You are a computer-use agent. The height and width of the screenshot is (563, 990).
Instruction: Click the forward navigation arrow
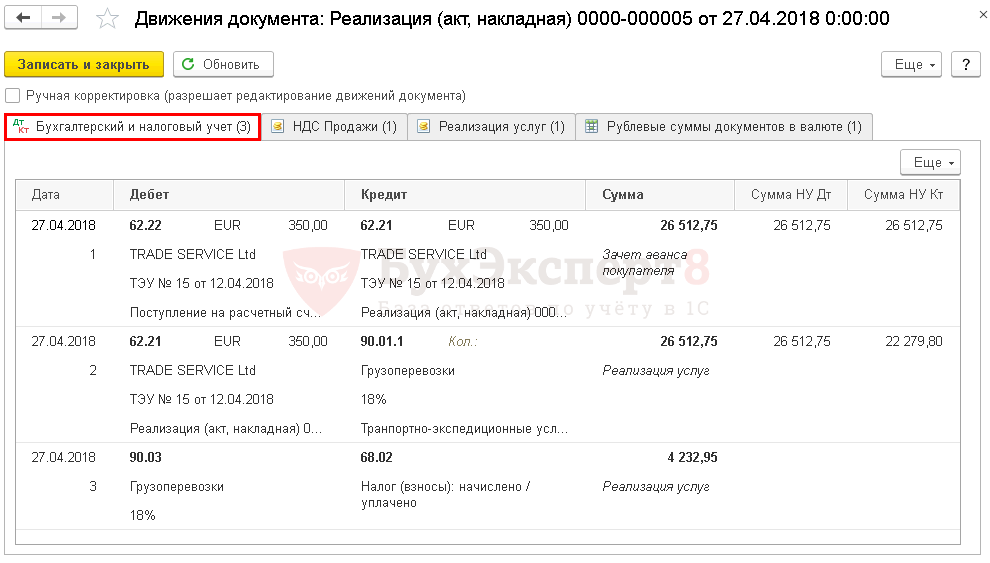click(x=59, y=19)
